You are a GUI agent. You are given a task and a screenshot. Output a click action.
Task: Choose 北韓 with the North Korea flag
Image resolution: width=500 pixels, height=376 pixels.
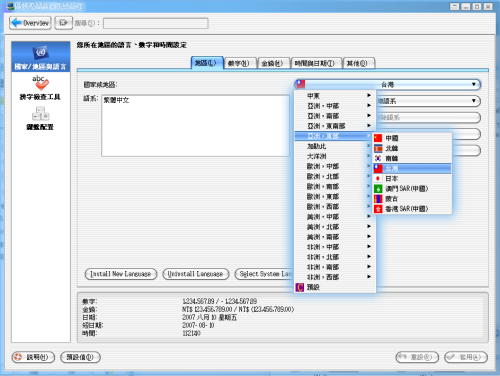click(x=412, y=148)
